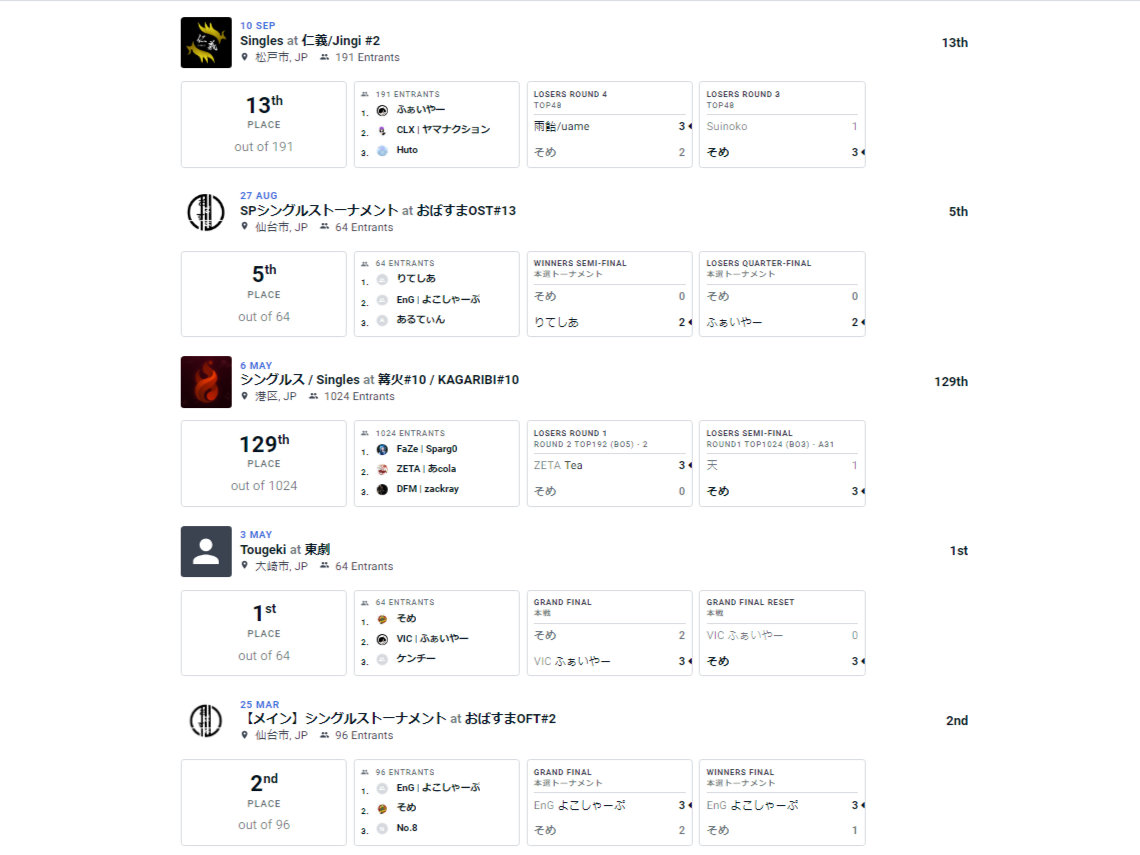Click ZETA | あcola in the standings list
Image resolution: width=1140 pixels, height=855 pixels.
(426, 469)
